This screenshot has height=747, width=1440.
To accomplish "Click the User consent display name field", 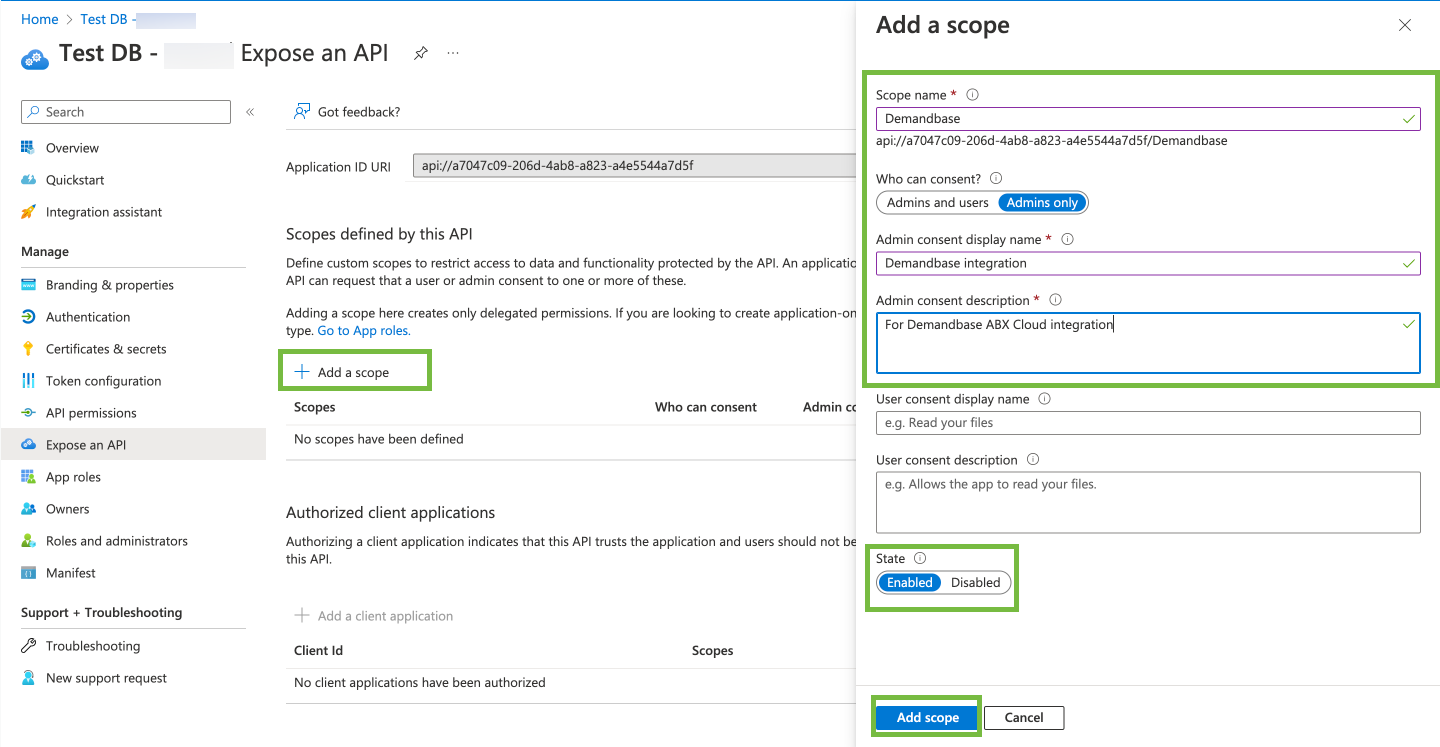I will pyautogui.click(x=1147, y=423).
